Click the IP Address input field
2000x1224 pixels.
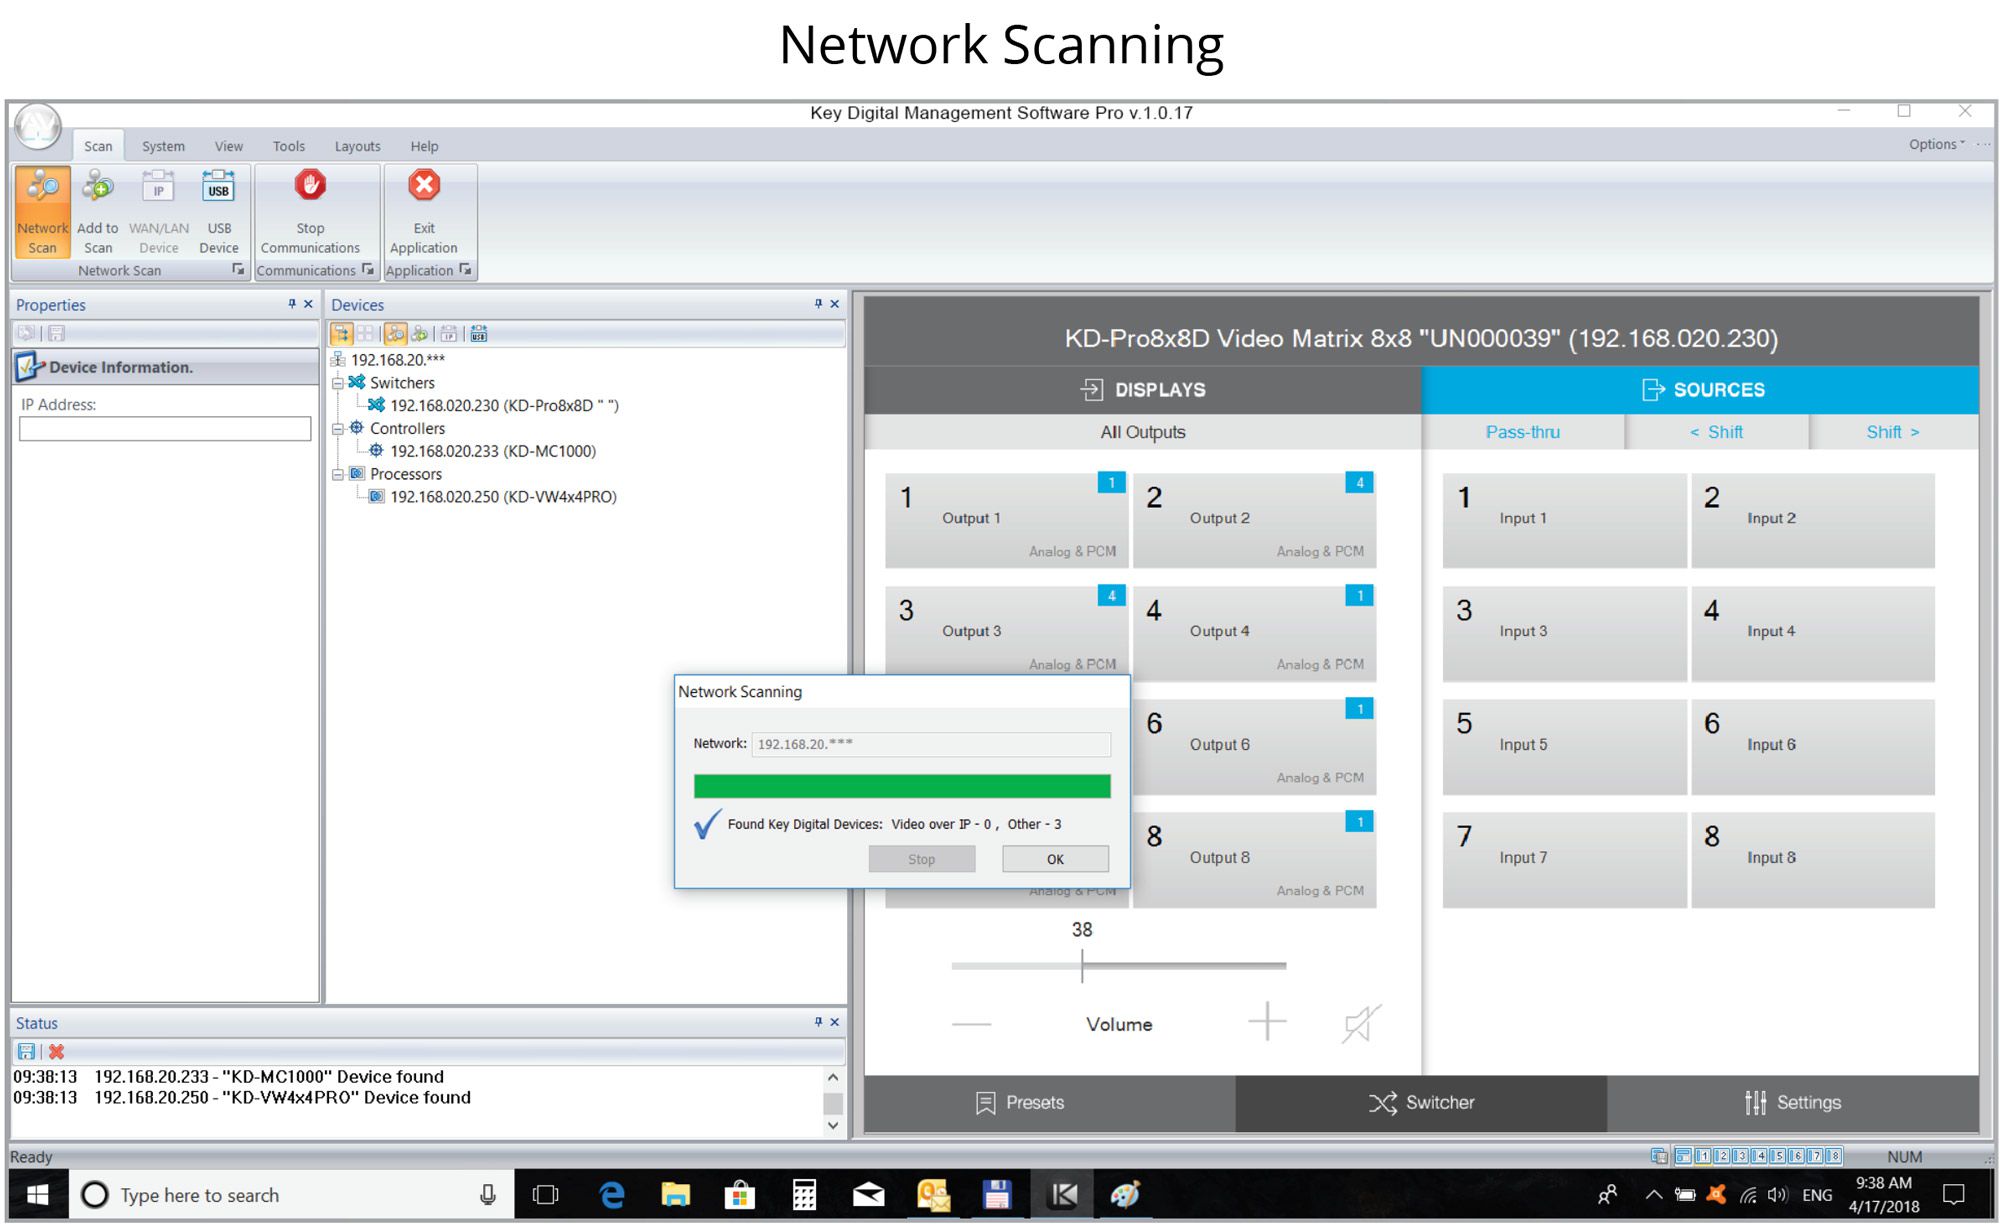coord(165,429)
